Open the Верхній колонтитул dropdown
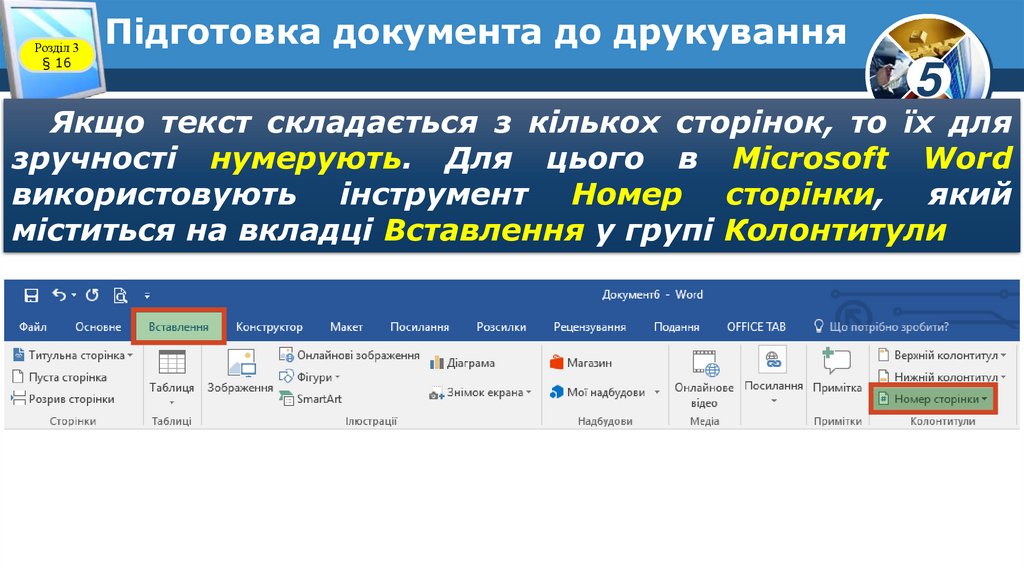 (942, 355)
